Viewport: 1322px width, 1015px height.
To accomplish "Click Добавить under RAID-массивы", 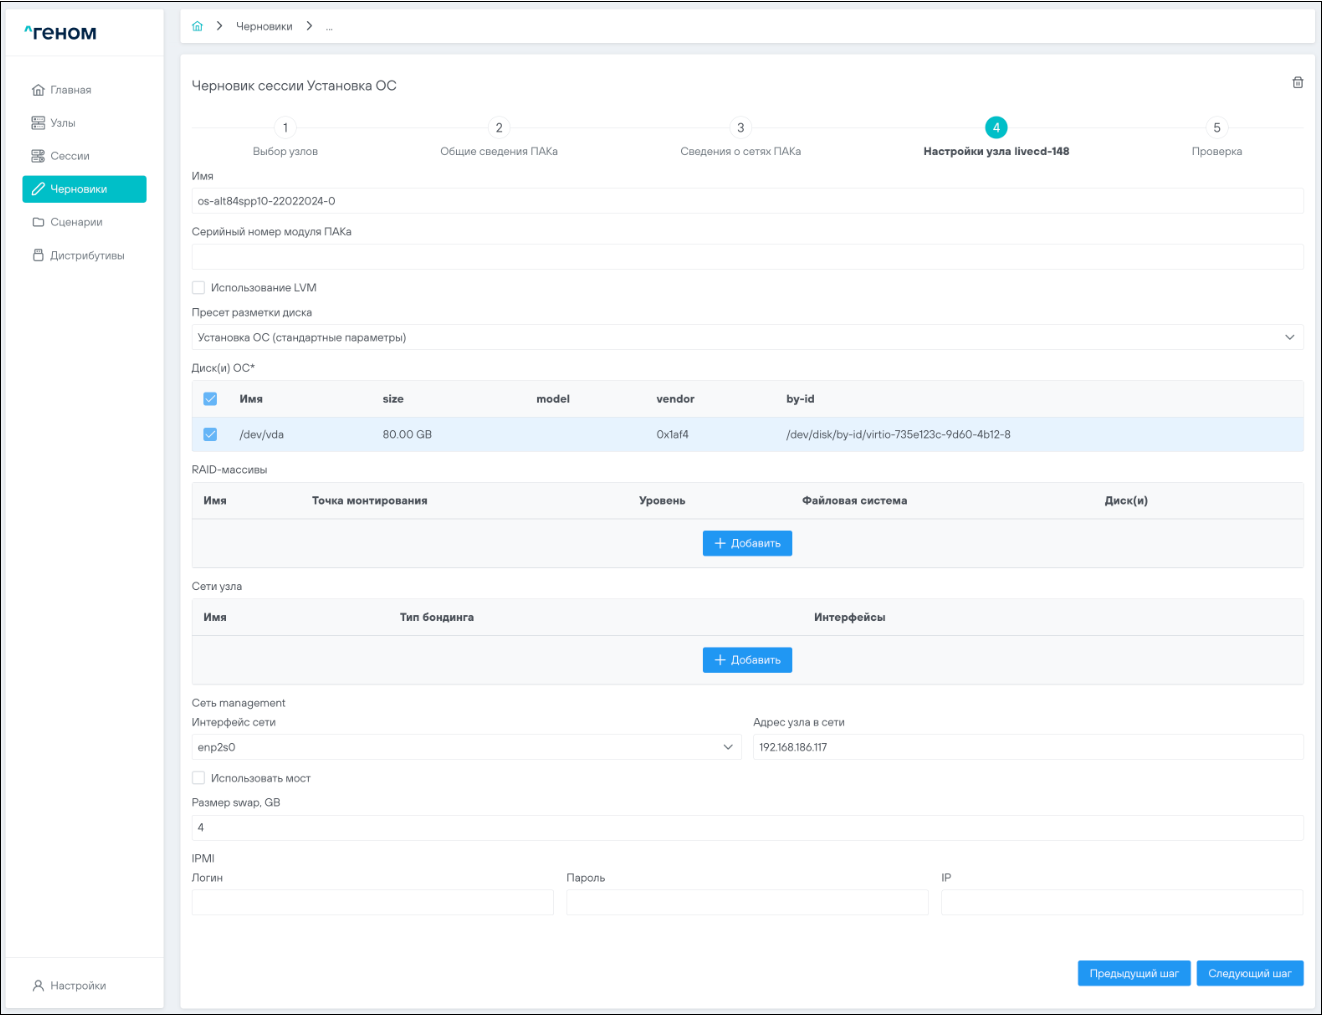I will [x=747, y=543].
